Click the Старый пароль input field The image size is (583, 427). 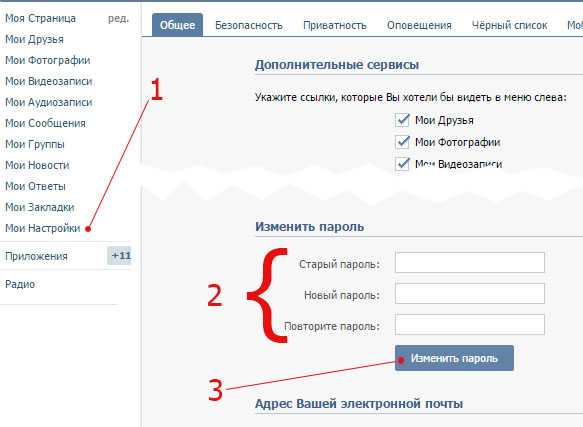(470, 263)
